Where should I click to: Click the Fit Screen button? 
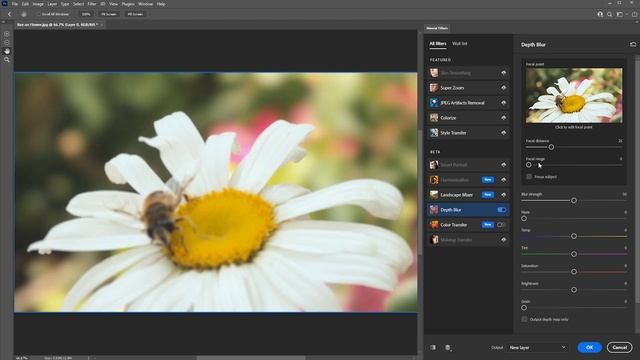(x=109, y=14)
